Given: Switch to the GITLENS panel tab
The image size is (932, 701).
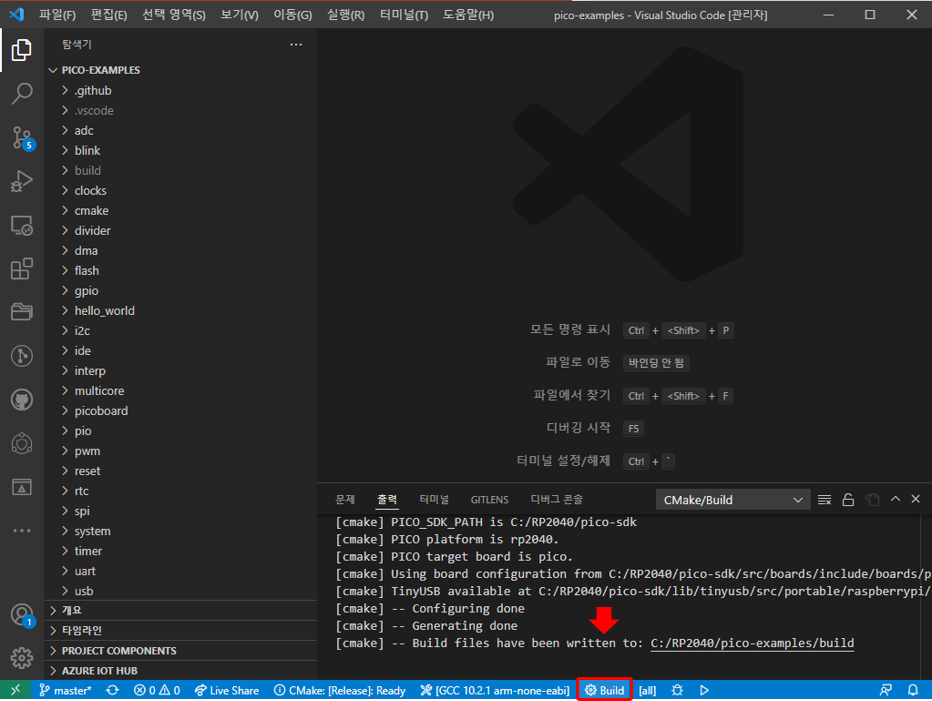Looking at the screenshot, I should [489, 499].
